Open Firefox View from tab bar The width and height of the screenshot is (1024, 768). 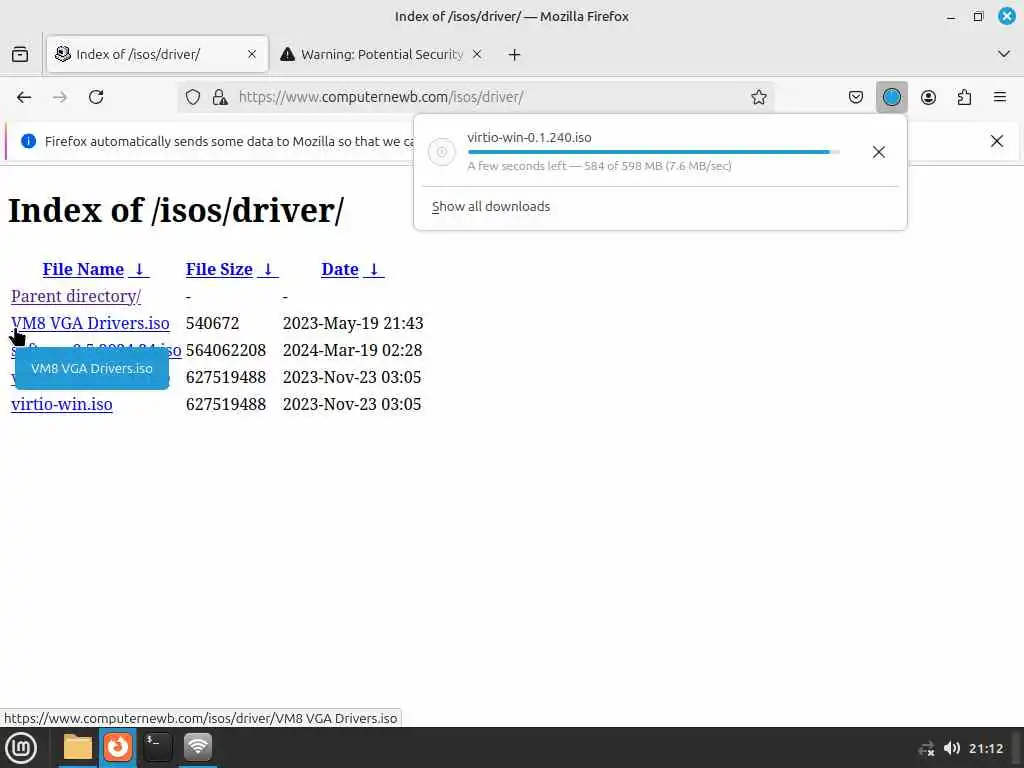pos(20,54)
